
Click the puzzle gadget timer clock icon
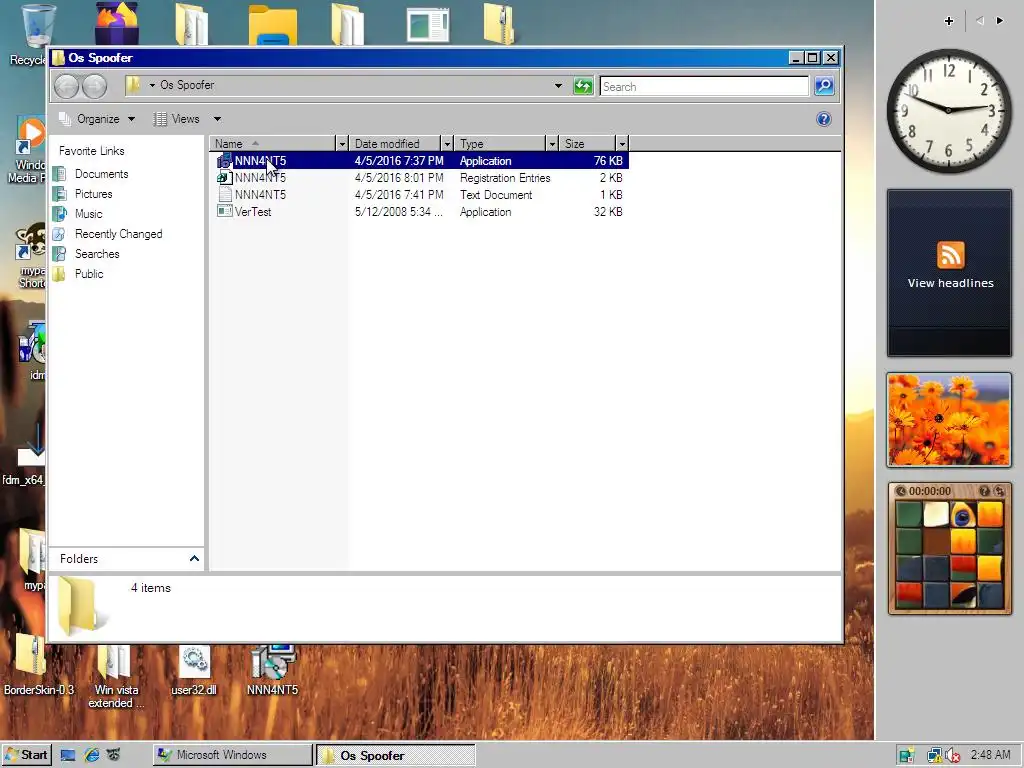tap(901, 490)
